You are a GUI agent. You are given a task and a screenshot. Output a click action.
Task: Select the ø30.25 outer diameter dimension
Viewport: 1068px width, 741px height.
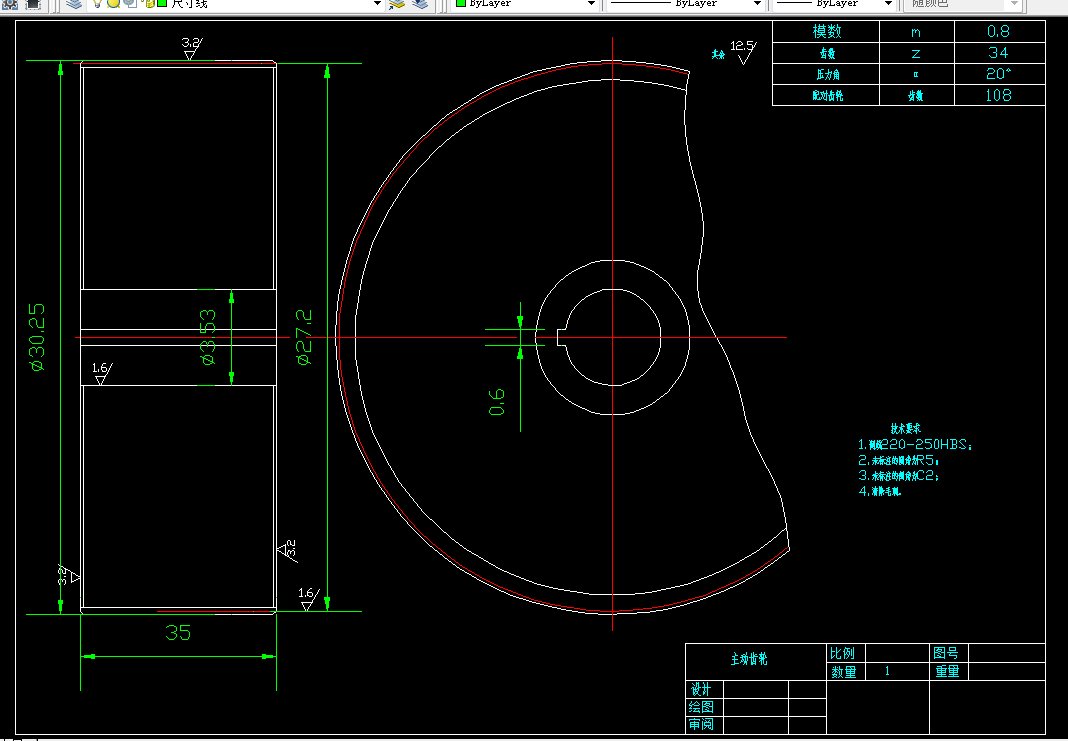(37, 336)
